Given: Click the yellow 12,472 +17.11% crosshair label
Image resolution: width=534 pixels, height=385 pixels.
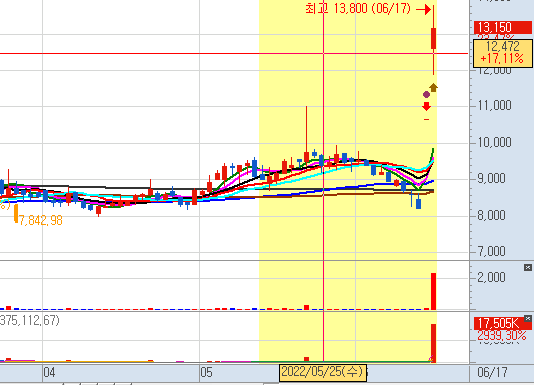Looking at the screenshot, I should click(x=502, y=53).
